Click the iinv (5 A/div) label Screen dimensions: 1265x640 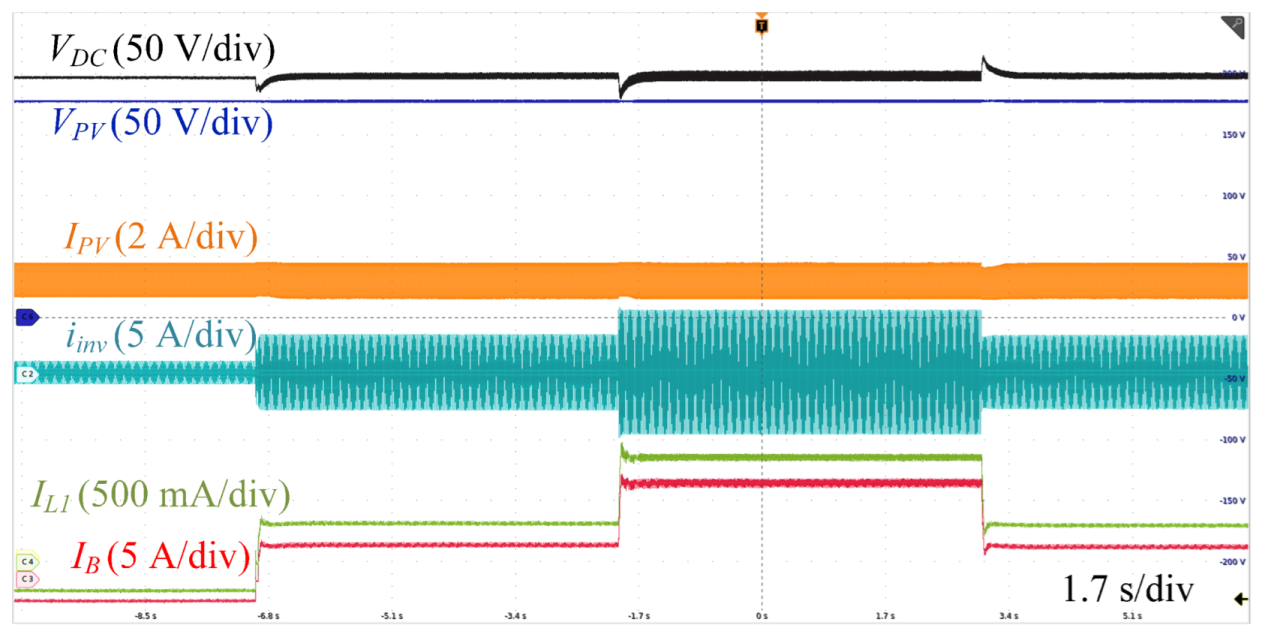pos(149,333)
